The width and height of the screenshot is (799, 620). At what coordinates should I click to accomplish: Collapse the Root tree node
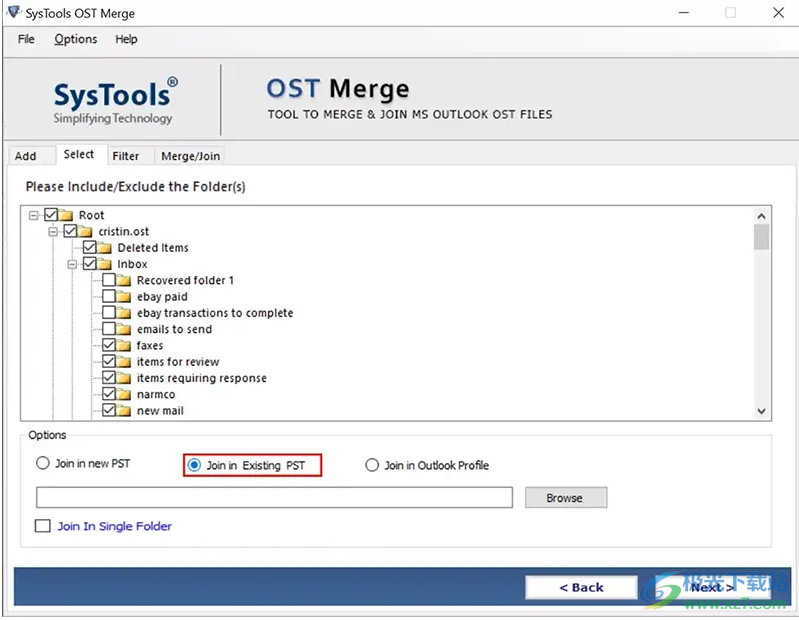pos(34,215)
